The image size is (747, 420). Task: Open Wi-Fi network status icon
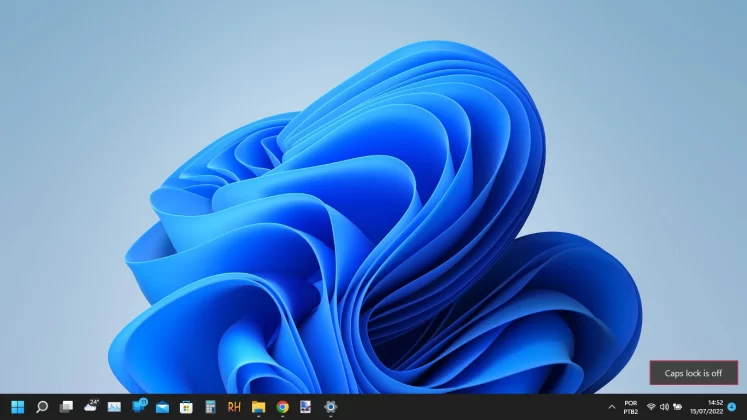651,407
